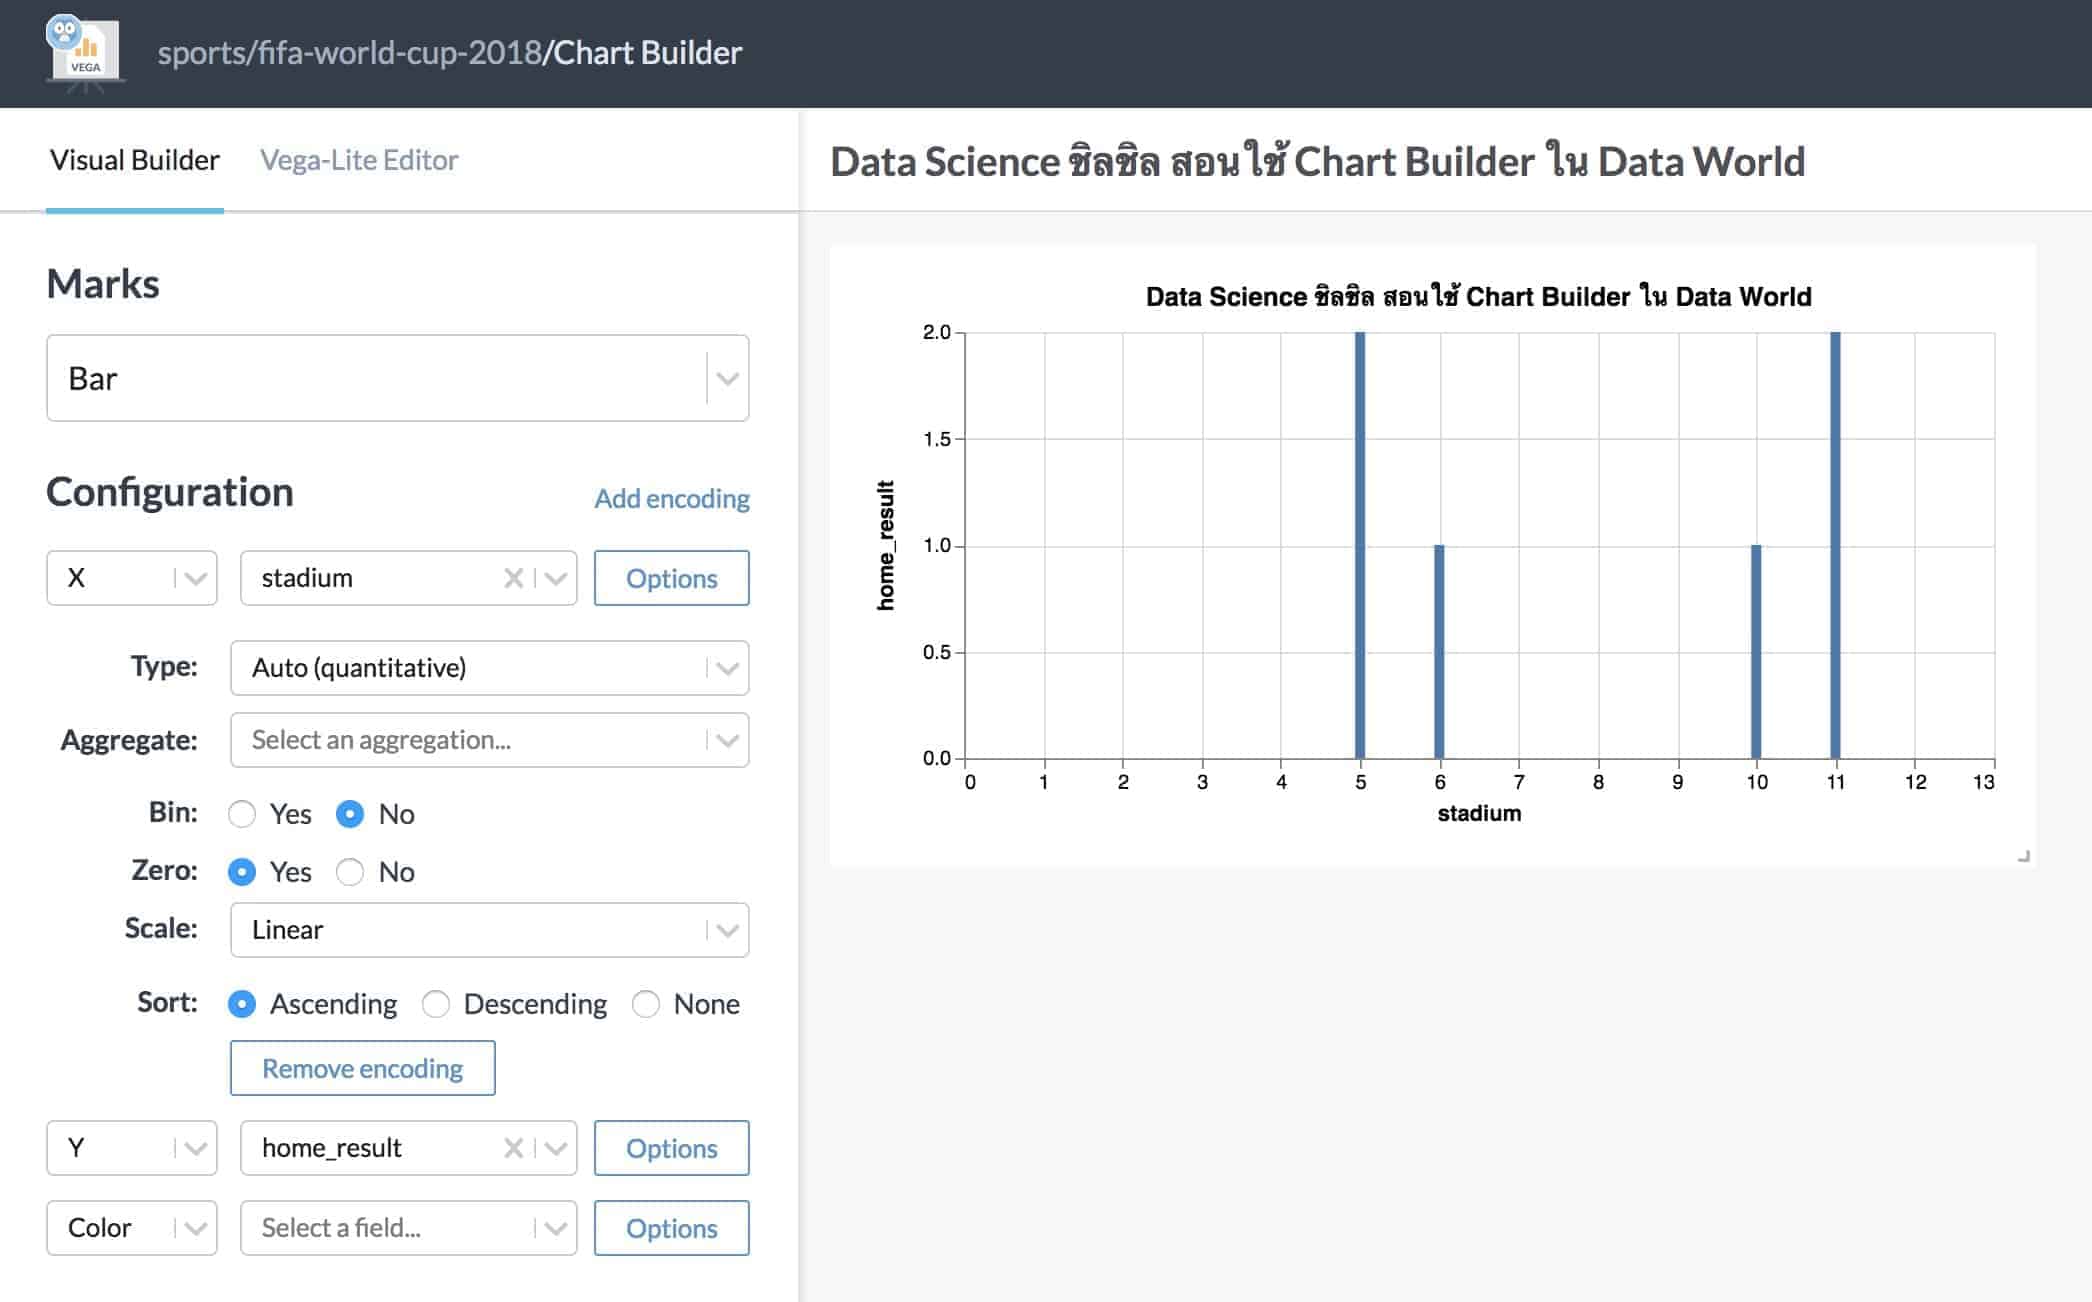Click the 'stadium' x-axis label

coord(1479,814)
